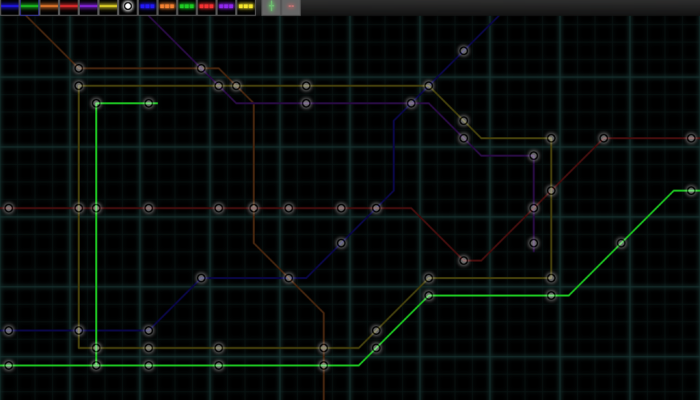Click the station where blue and orange lines cross
The image size is (700, 400).
[288, 278]
